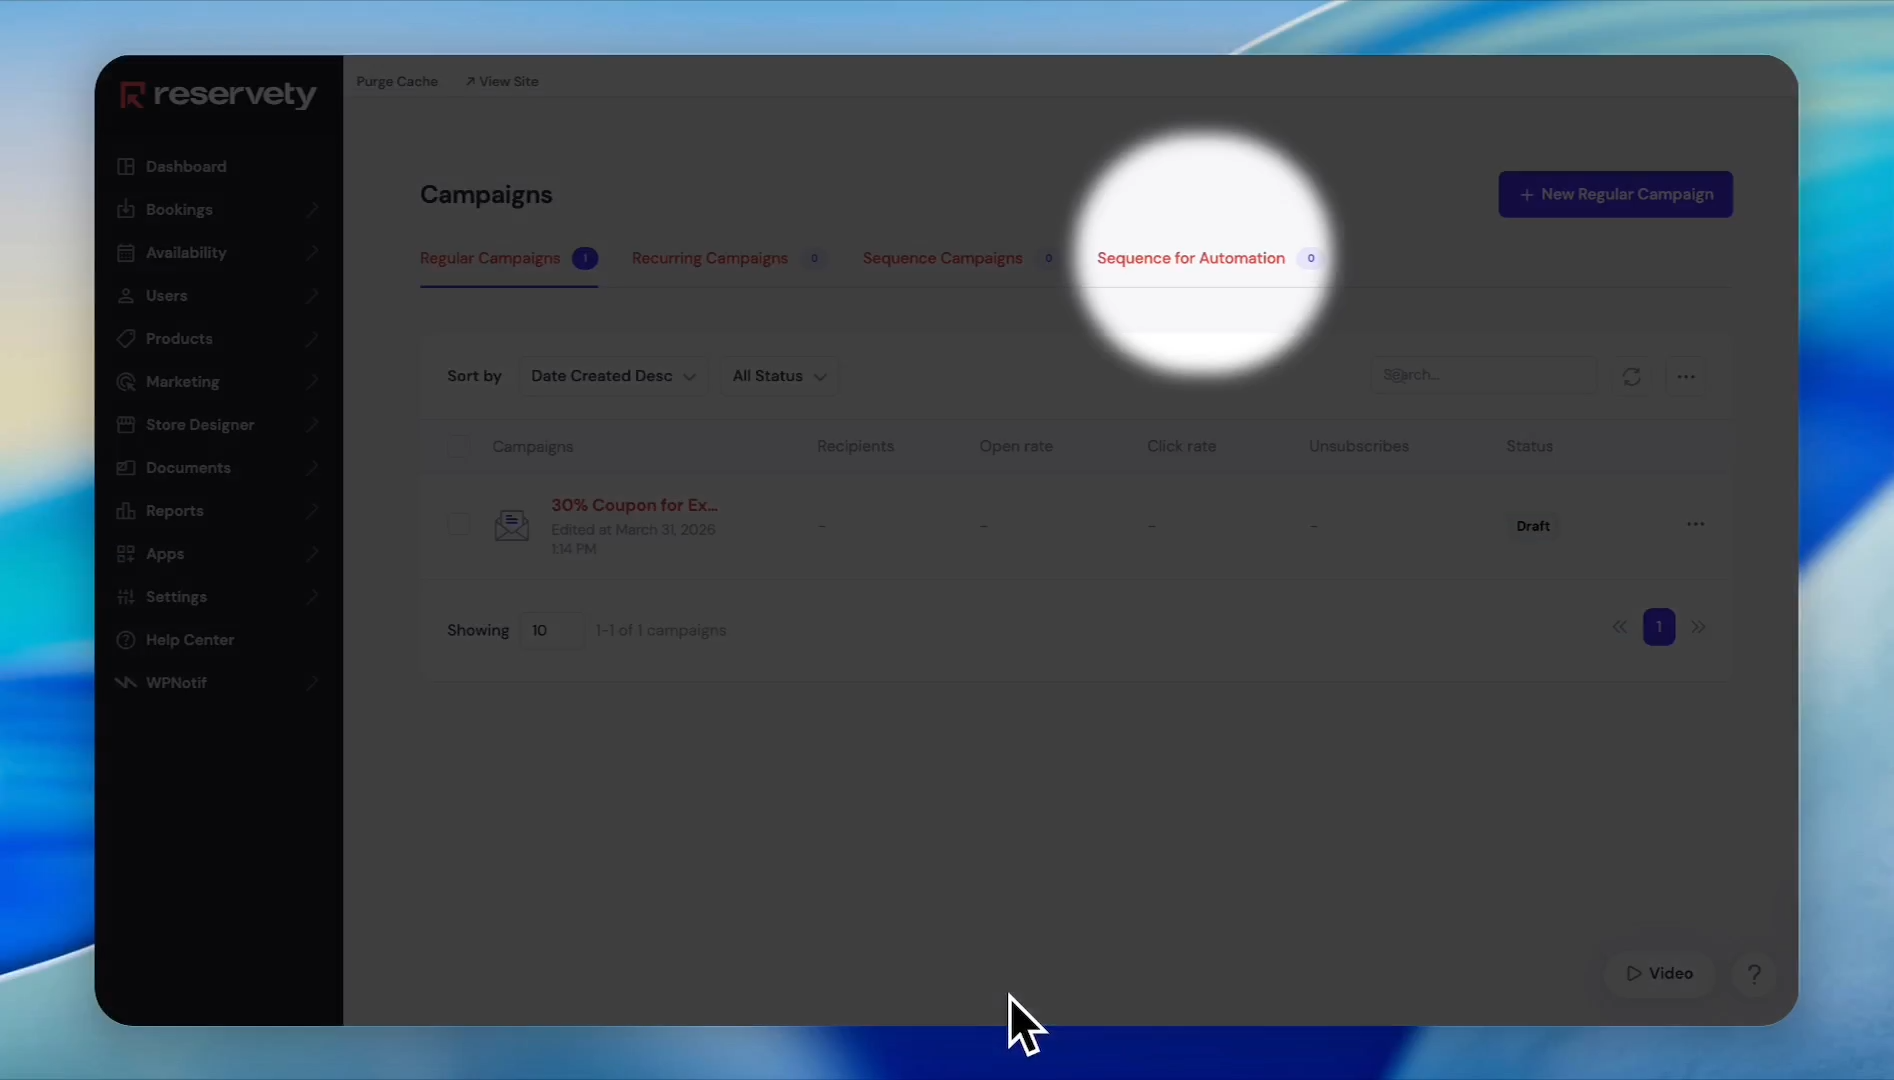Click the Products tag icon
Screen dimensions: 1894x1080
point(126,338)
